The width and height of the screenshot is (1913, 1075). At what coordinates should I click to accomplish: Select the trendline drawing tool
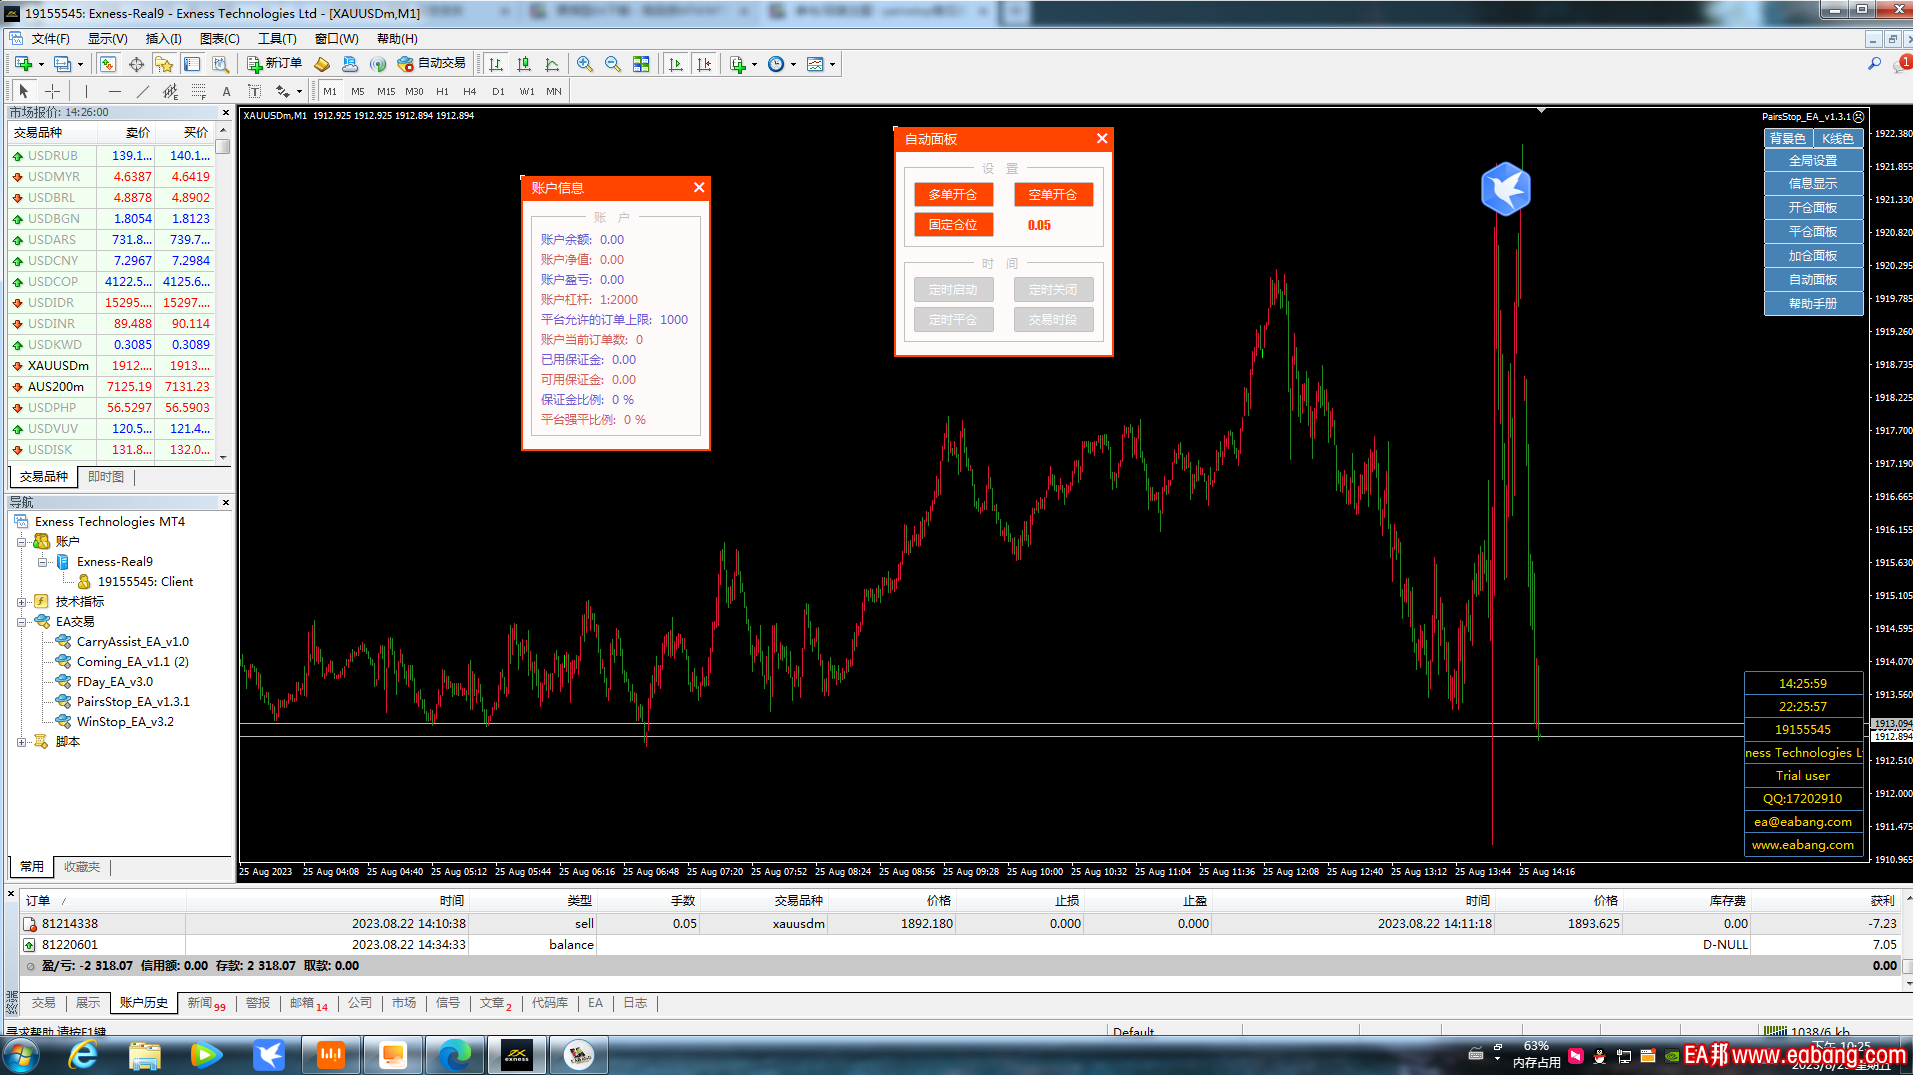[x=142, y=91]
